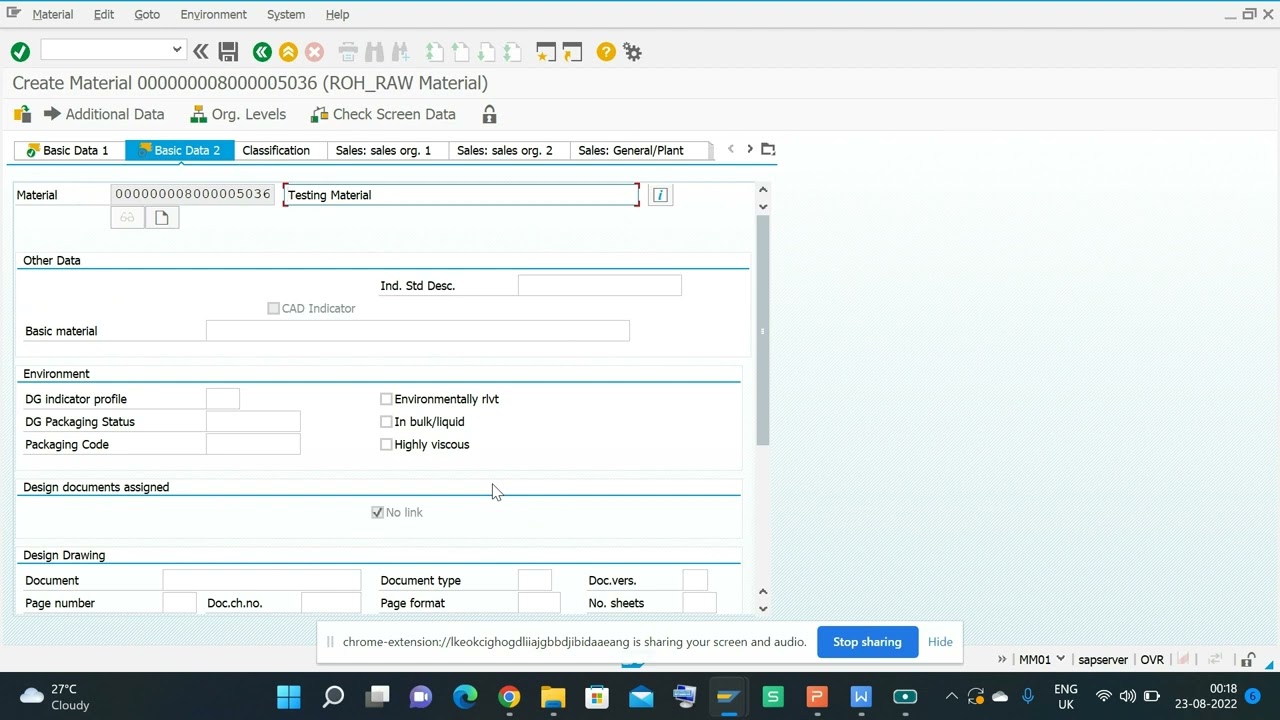This screenshot has width=1280, height=720.
Task: Open Org. Levels
Action: 238,114
